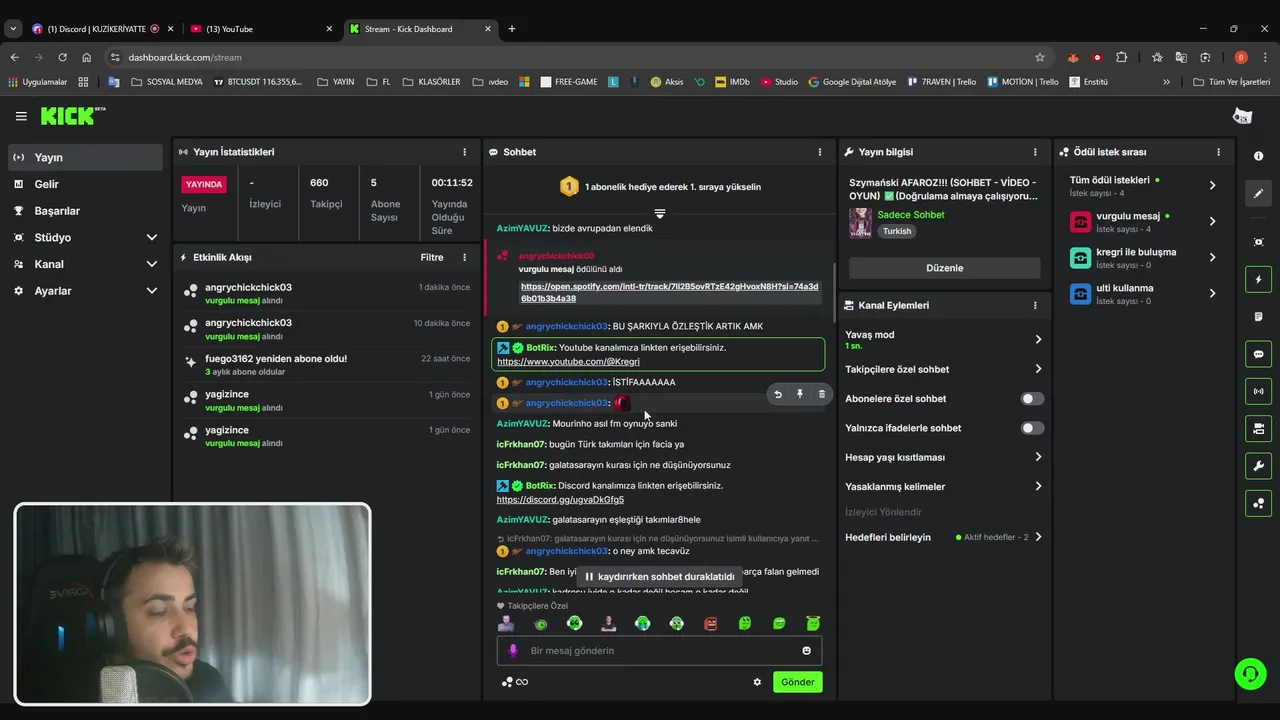
Task: Open the profile avatar at the top right
Action: point(1242,116)
